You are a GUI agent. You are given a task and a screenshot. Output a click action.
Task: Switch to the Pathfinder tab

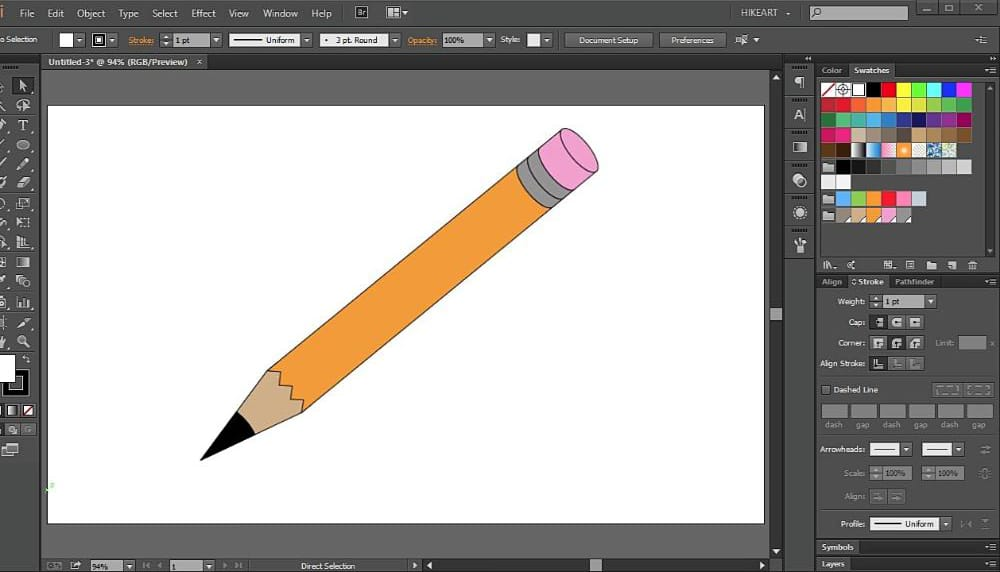point(914,282)
